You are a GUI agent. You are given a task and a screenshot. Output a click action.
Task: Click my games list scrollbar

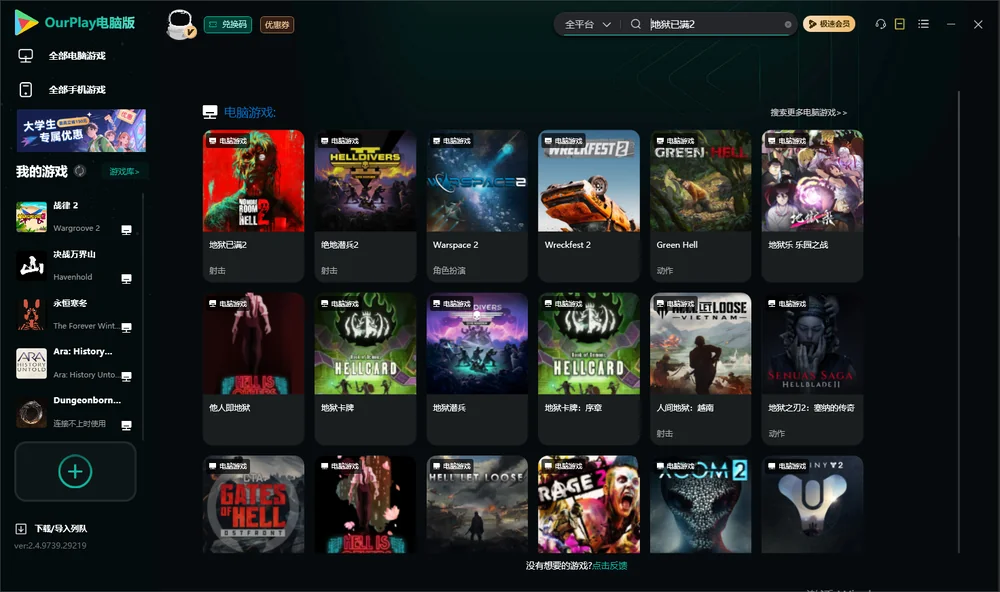point(142,317)
